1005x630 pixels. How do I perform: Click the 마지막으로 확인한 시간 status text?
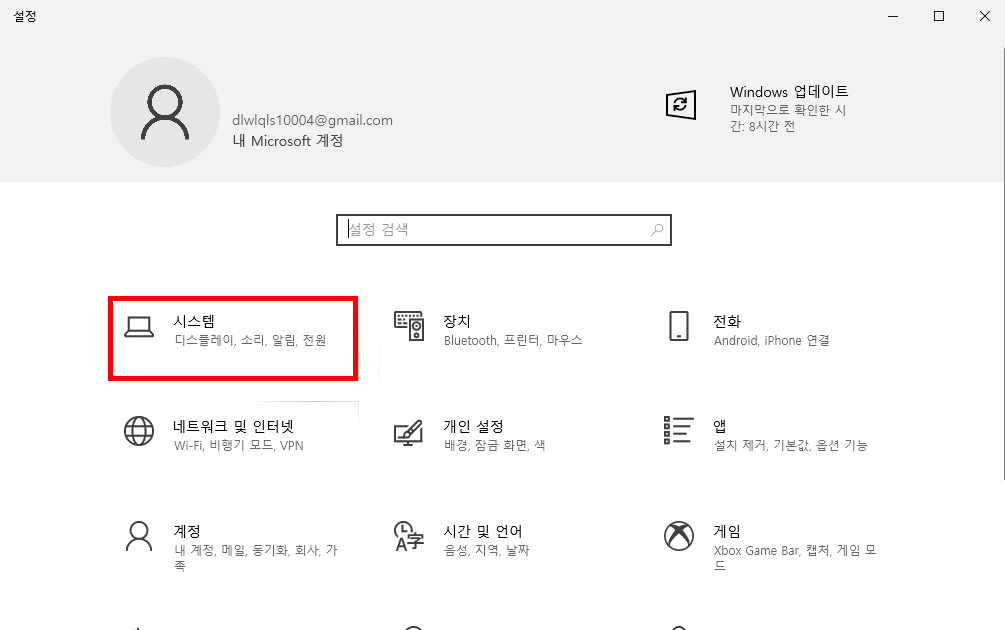point(788,119)
